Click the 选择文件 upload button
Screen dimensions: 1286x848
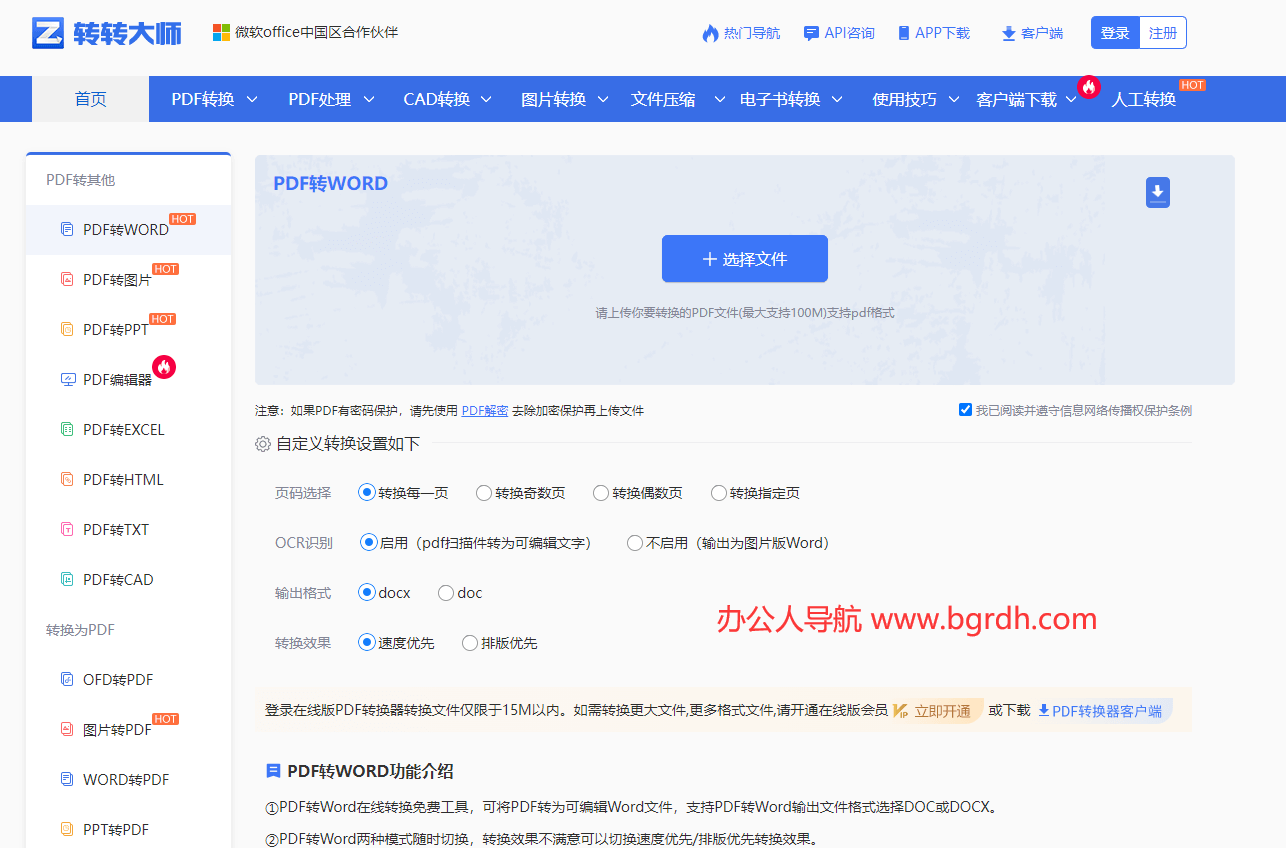(744, 259)
